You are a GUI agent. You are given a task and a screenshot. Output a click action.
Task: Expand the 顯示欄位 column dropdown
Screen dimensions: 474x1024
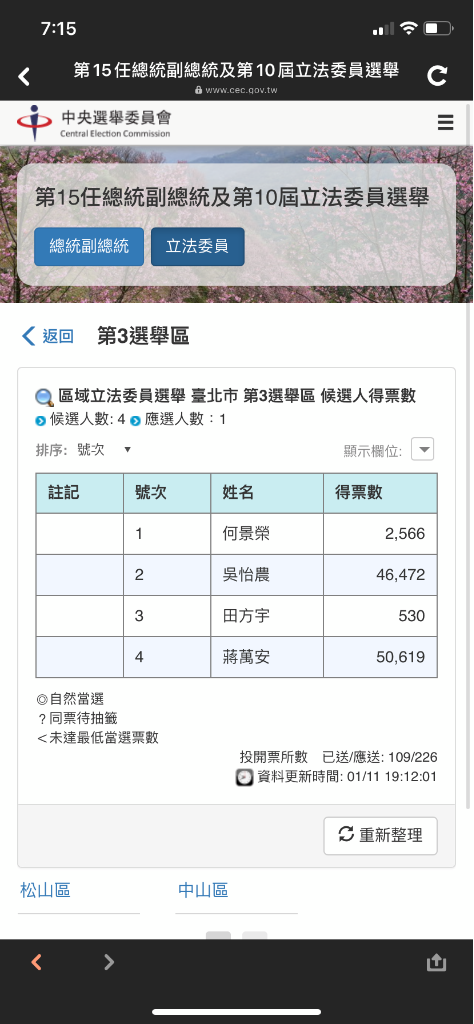pyautogui.click(x=422, y=449)
